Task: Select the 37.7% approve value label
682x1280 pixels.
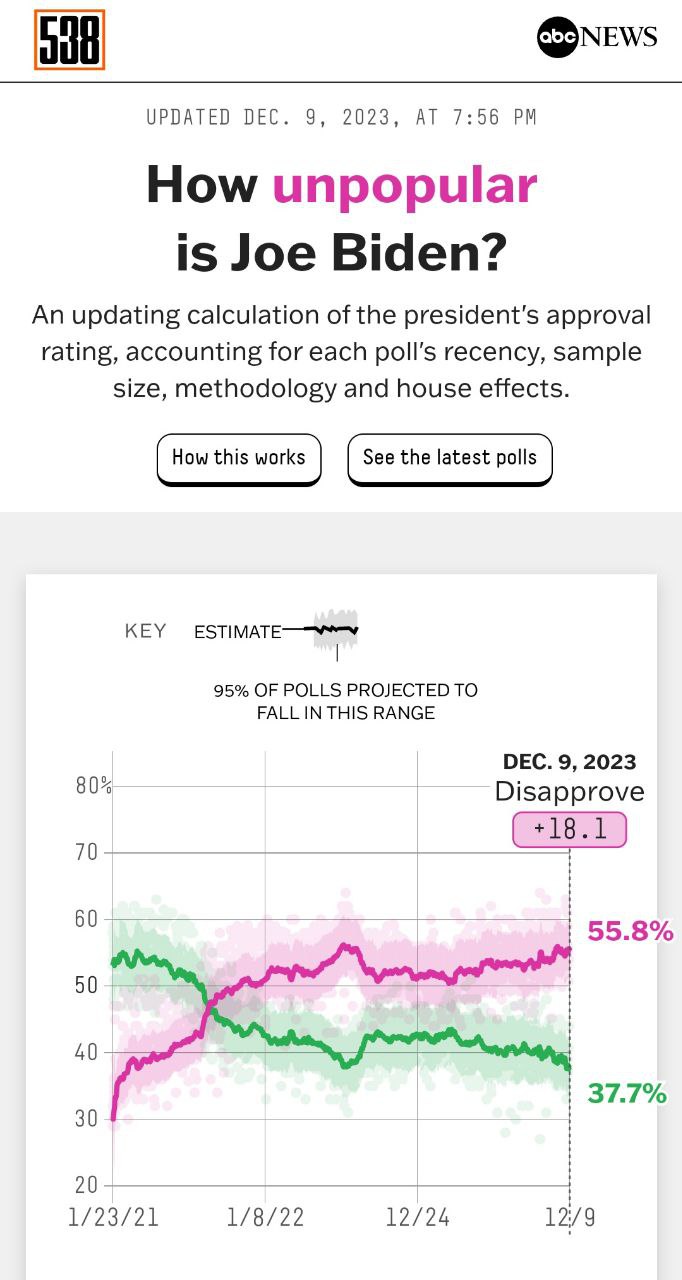Action: [x=627, y=1094]
